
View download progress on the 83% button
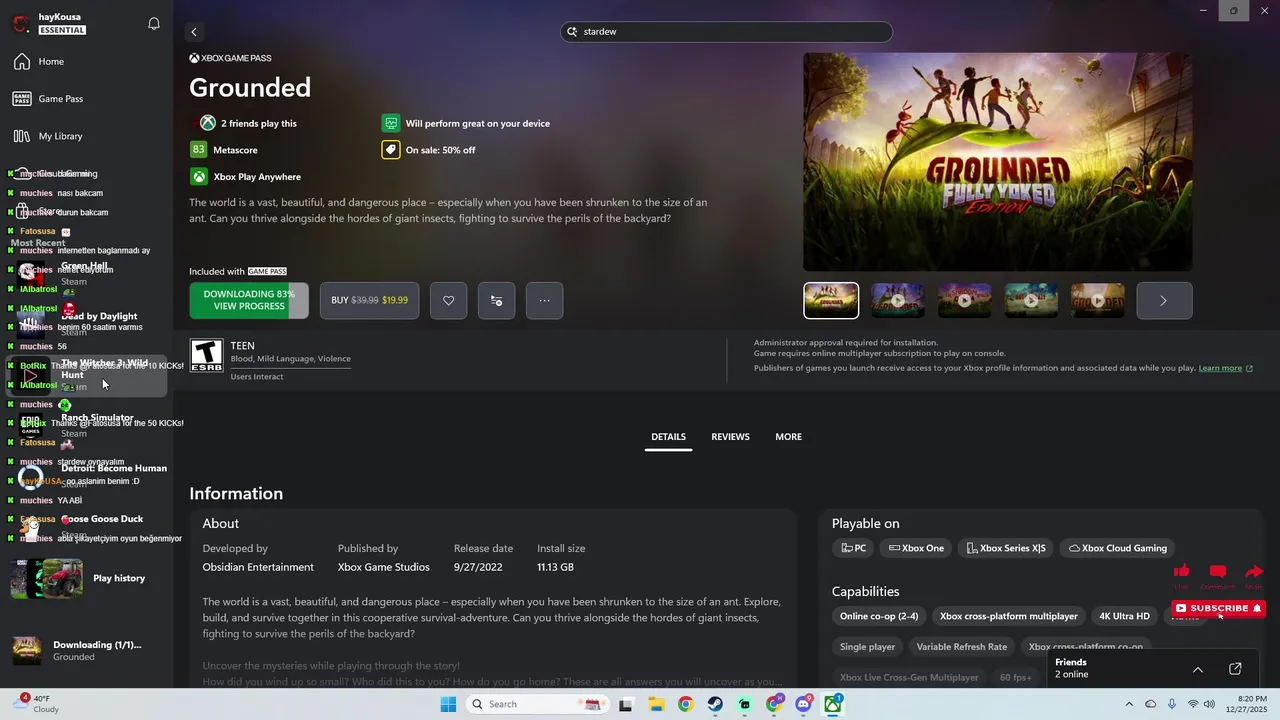click(x=249, y=301)
